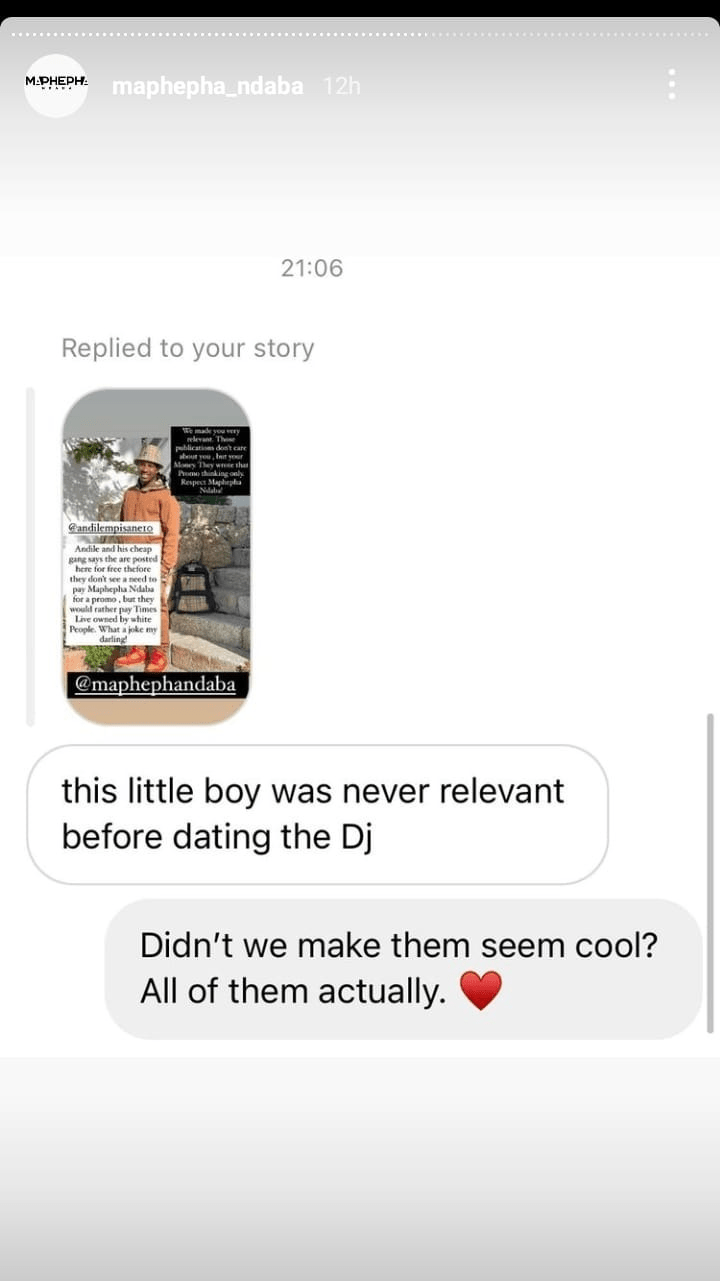Image resolution: width=720 pixels, height=1281 pixels.
Task: Tap the vertical reply quote bar beside the thumbnail
Action: click(30, 556)
